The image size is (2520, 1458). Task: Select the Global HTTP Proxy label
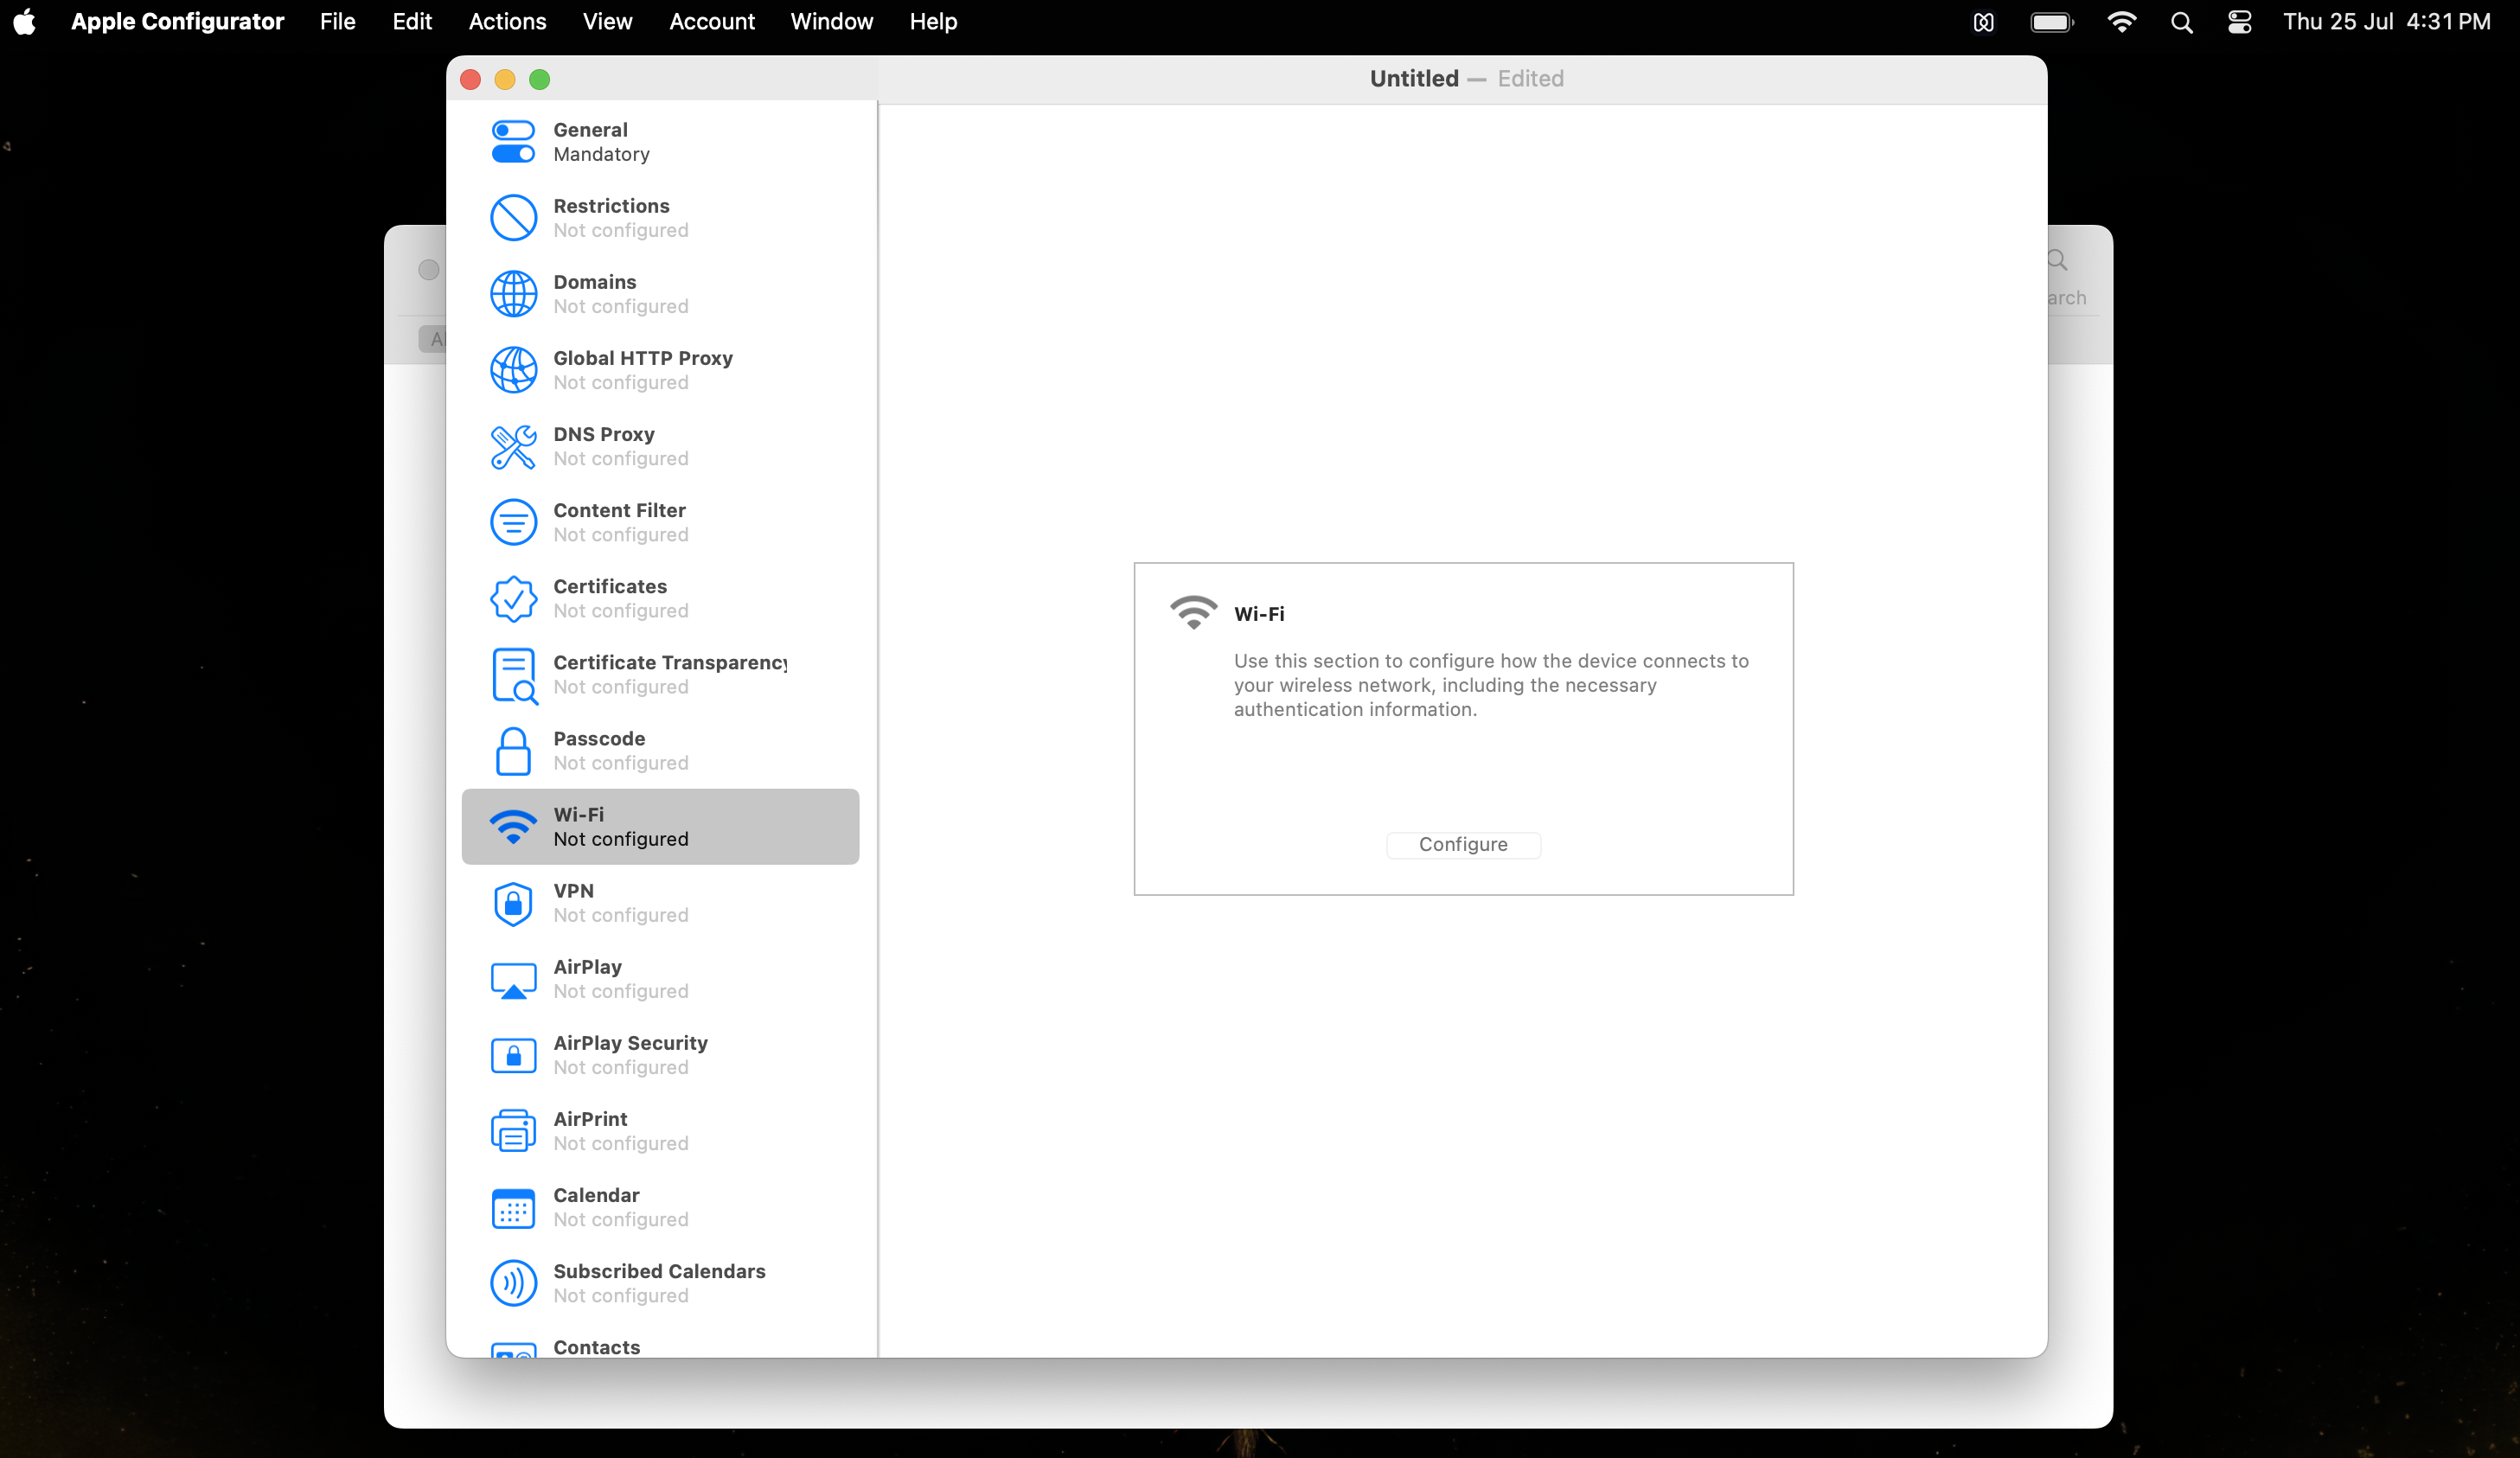click(x=643, y=358)
